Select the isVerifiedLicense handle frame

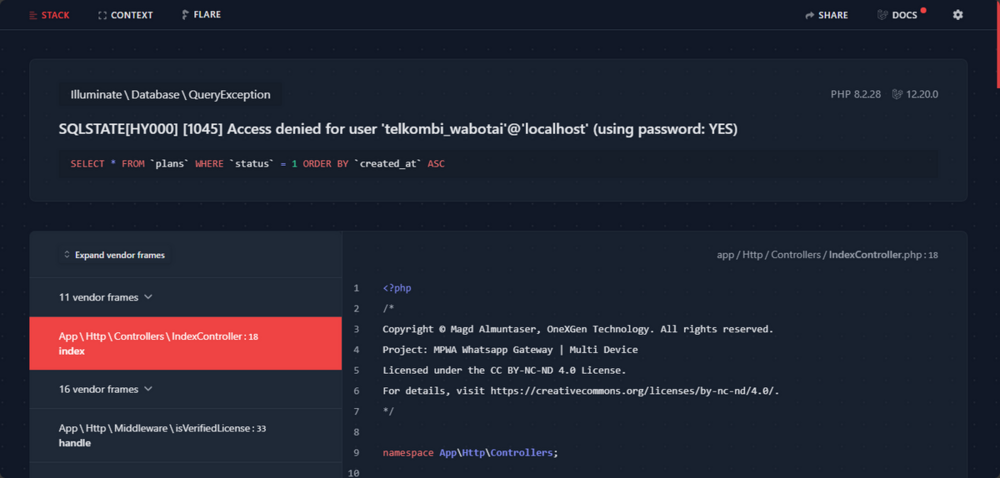[x=186, y=435]
